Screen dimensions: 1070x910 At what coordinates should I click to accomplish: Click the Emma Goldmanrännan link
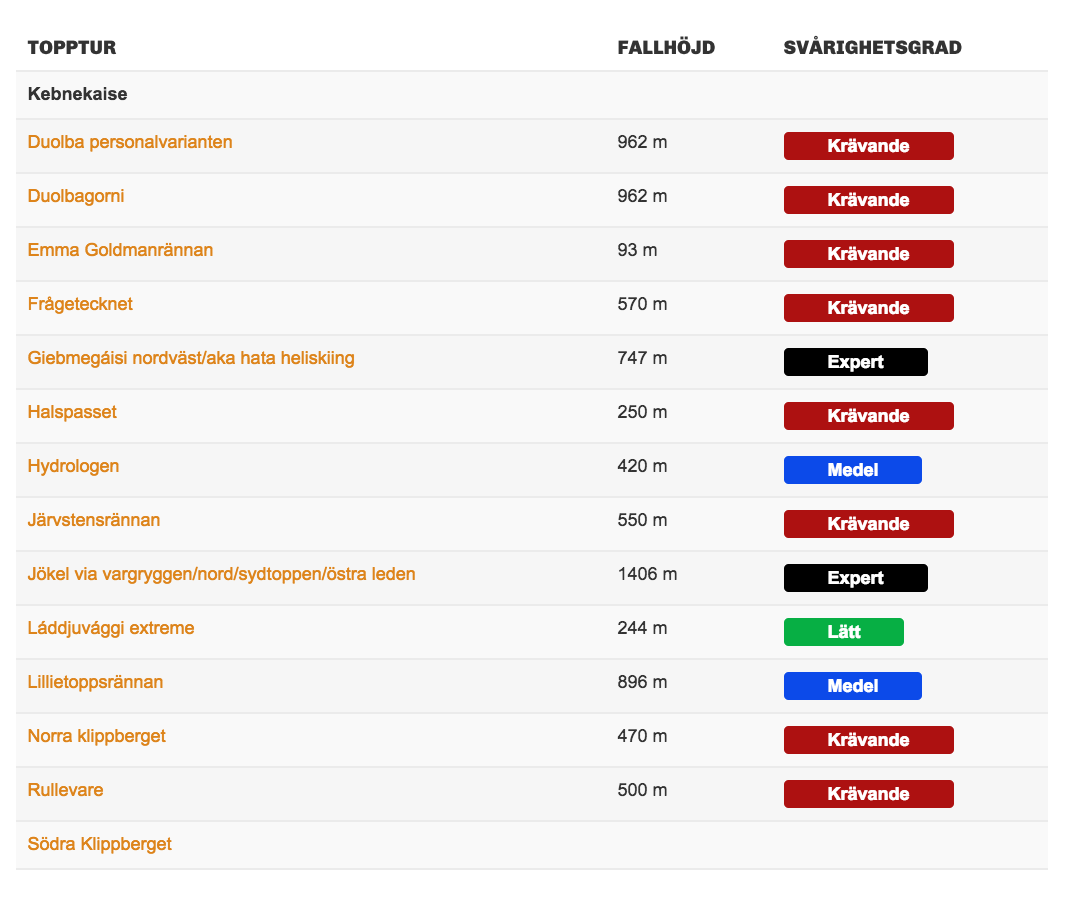(120, 250)
